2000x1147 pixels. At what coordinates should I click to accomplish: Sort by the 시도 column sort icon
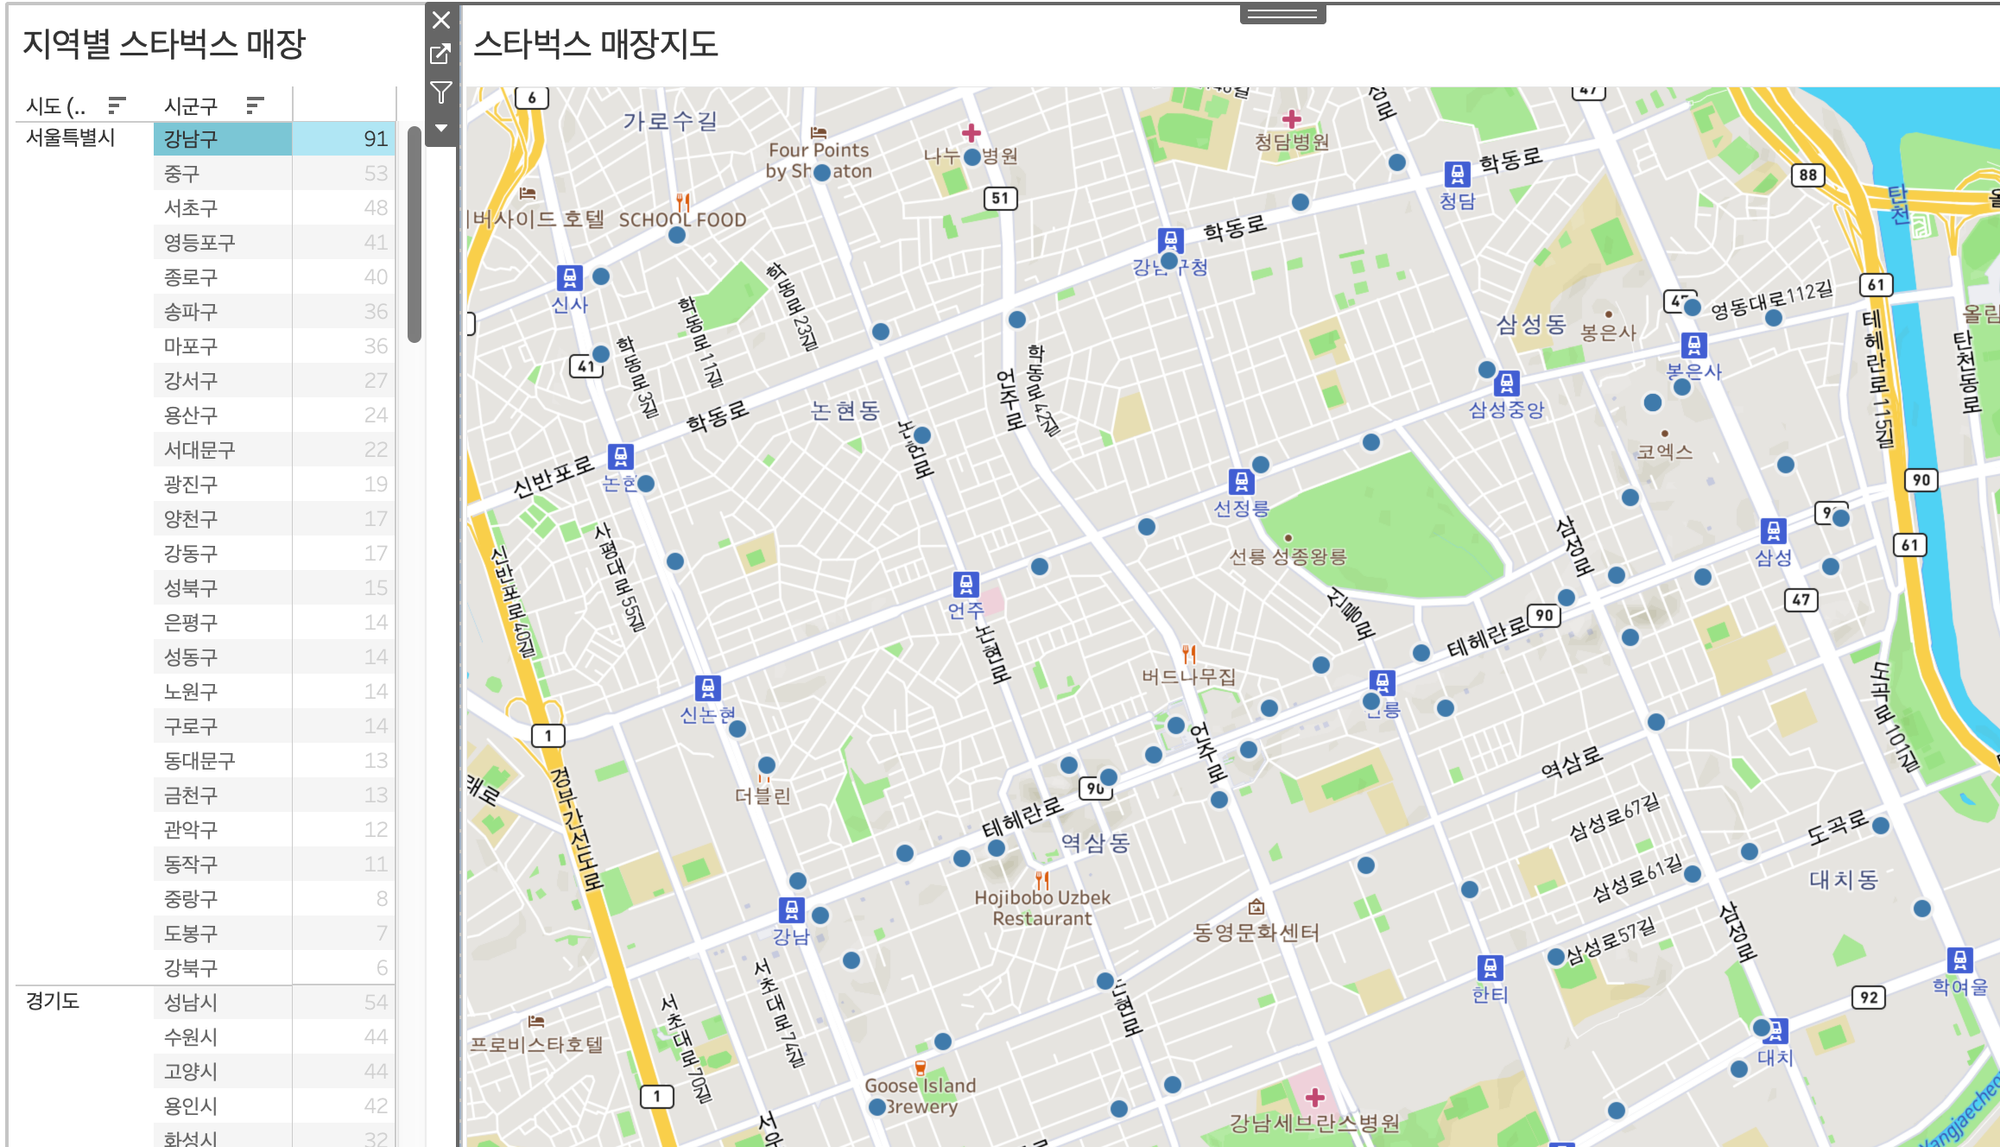point(117,105)
